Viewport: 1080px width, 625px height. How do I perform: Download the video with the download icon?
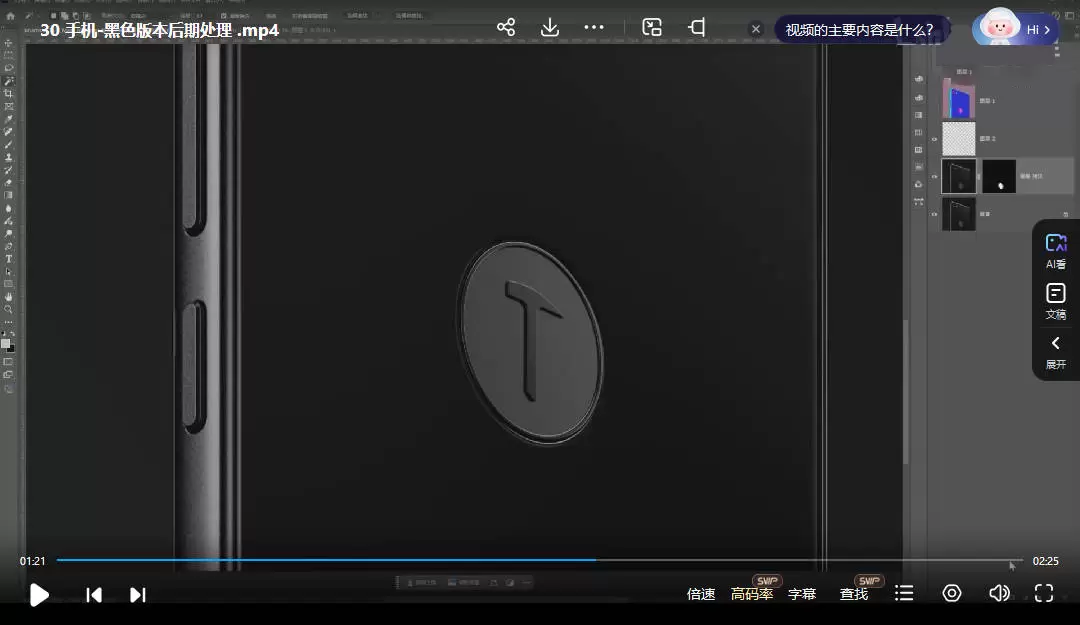(x=549, y=28)
